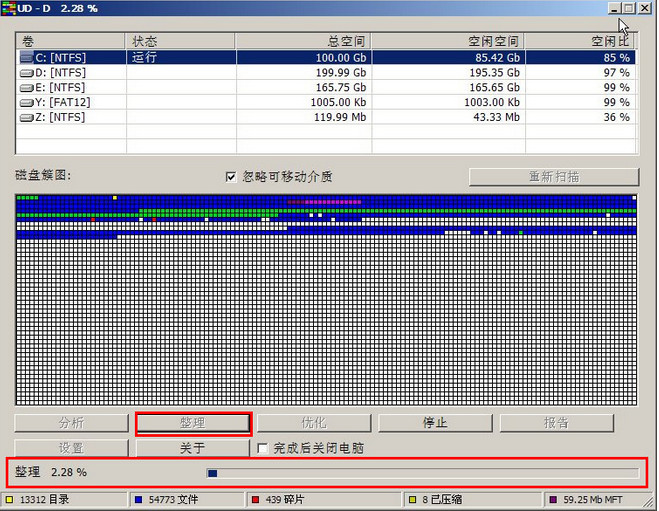
Task: Enable the 完成后关闭电脑 checkbox
Action: coord(262,448)
